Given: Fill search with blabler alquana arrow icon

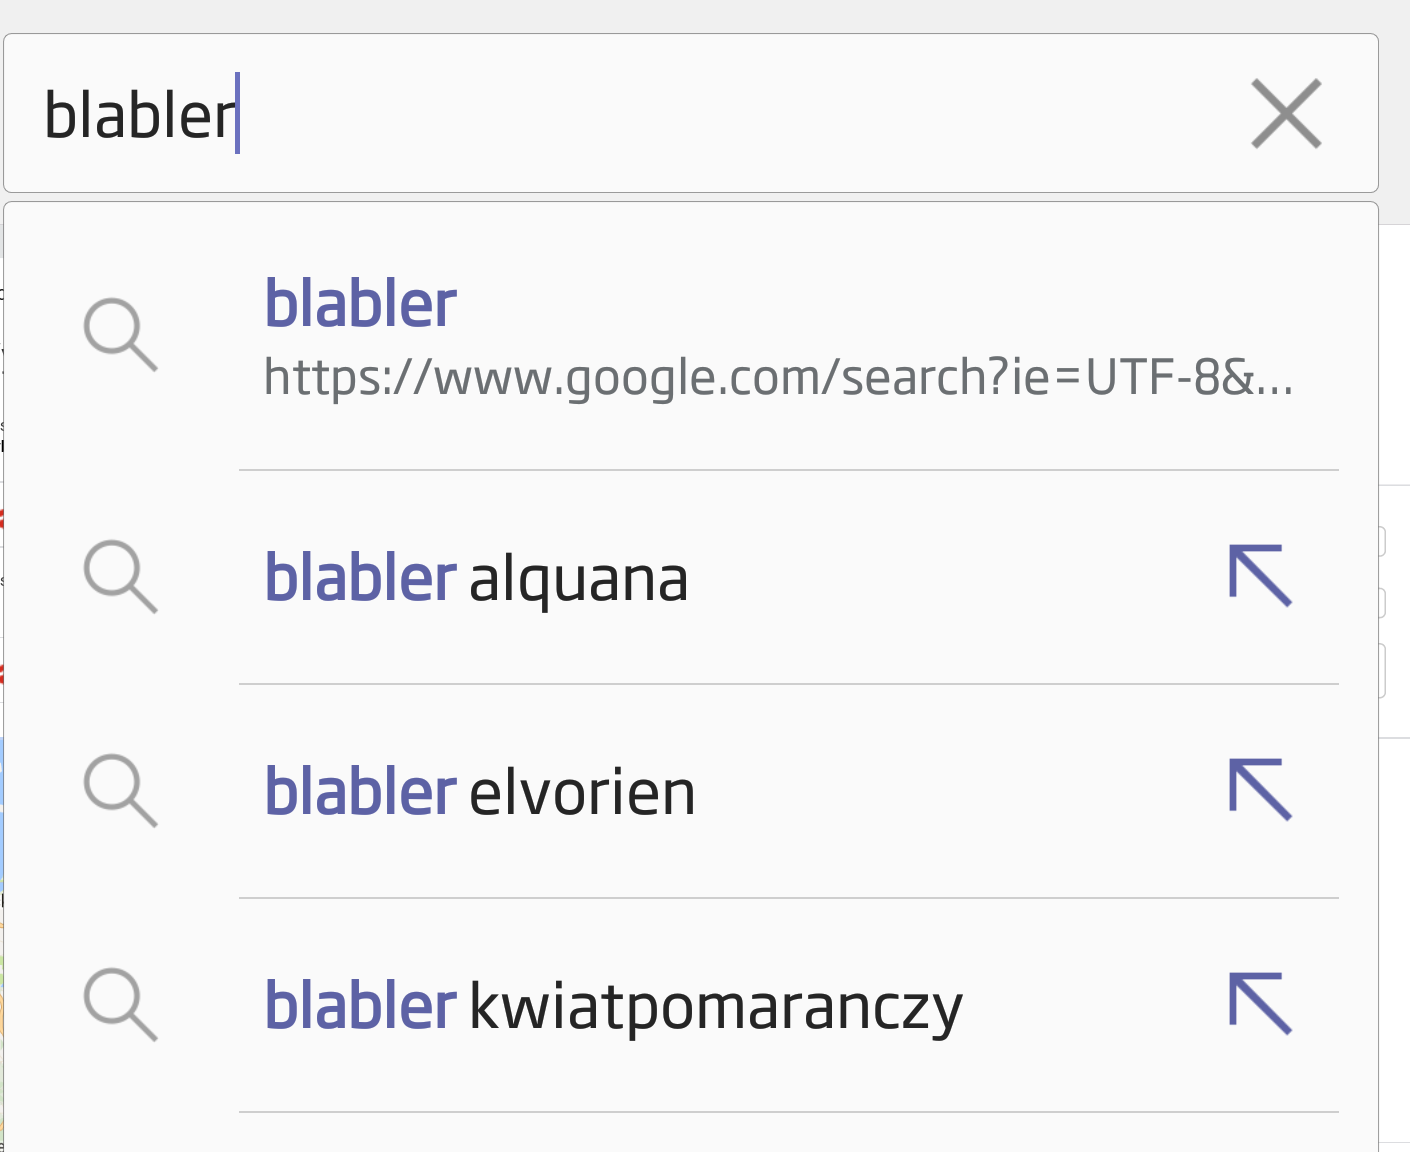Looking at the screenshot, I should pos(1260,576).
